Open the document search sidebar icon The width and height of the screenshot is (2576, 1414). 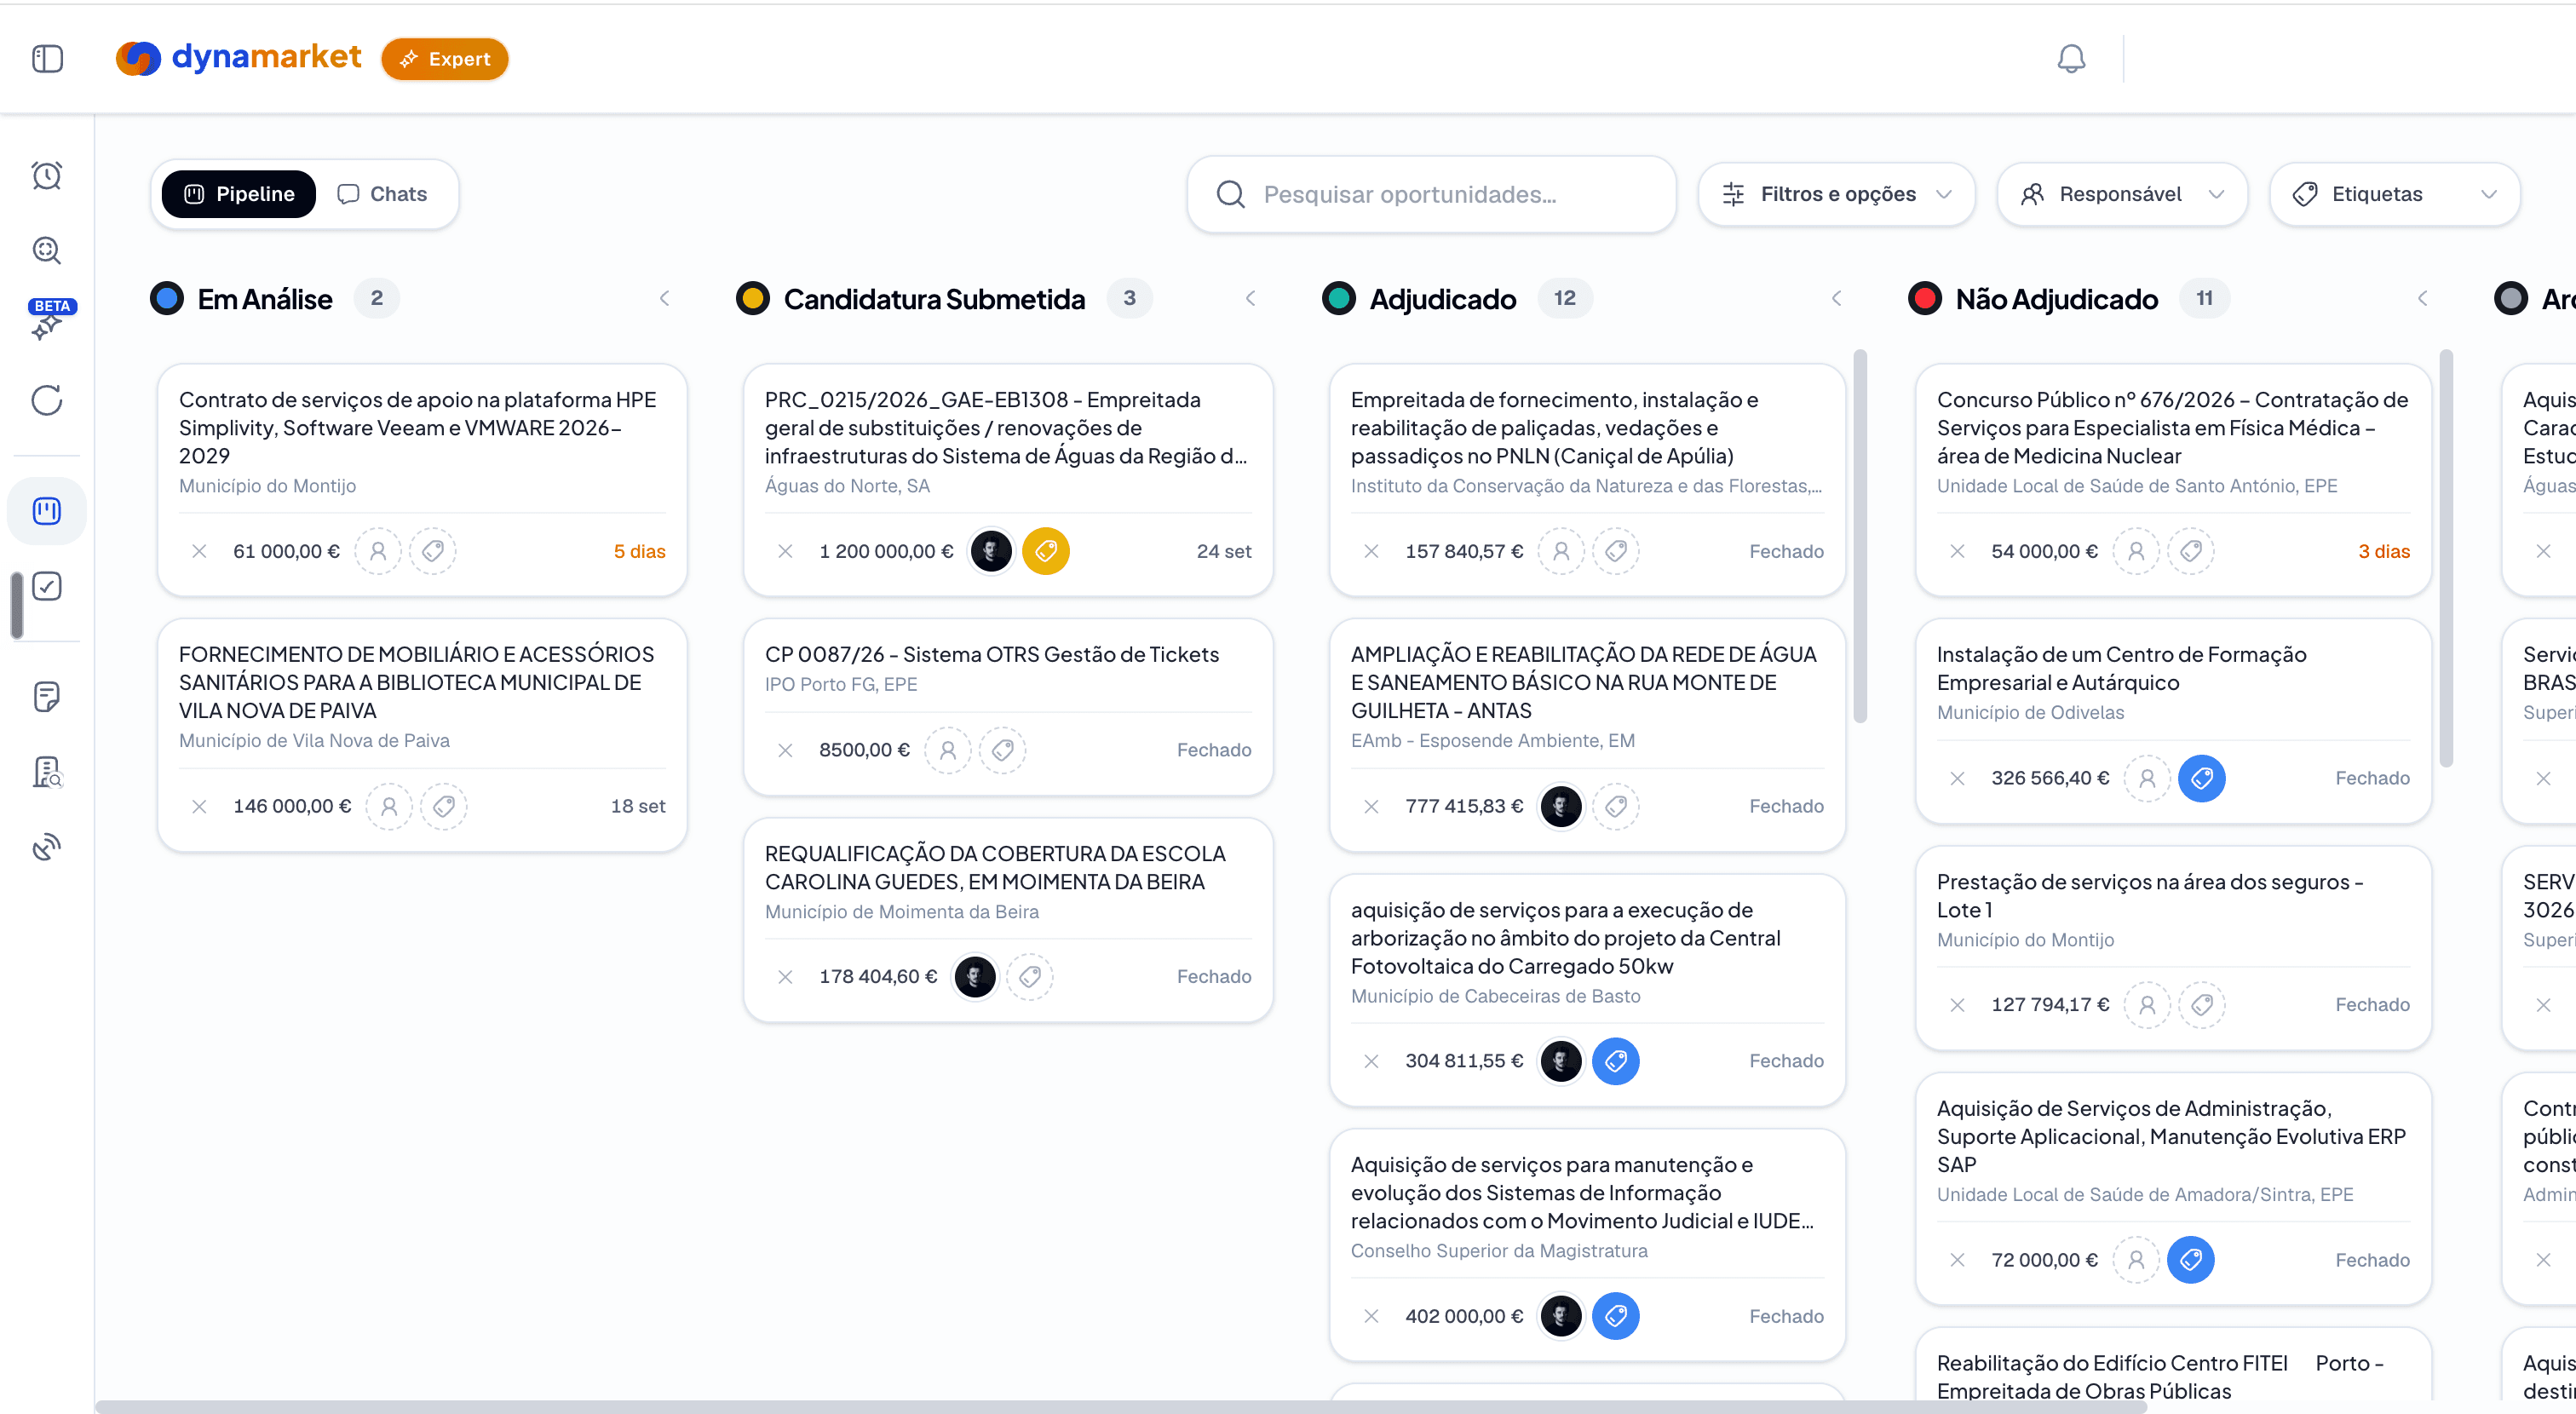pyautogui.click(x=47, y=772)
